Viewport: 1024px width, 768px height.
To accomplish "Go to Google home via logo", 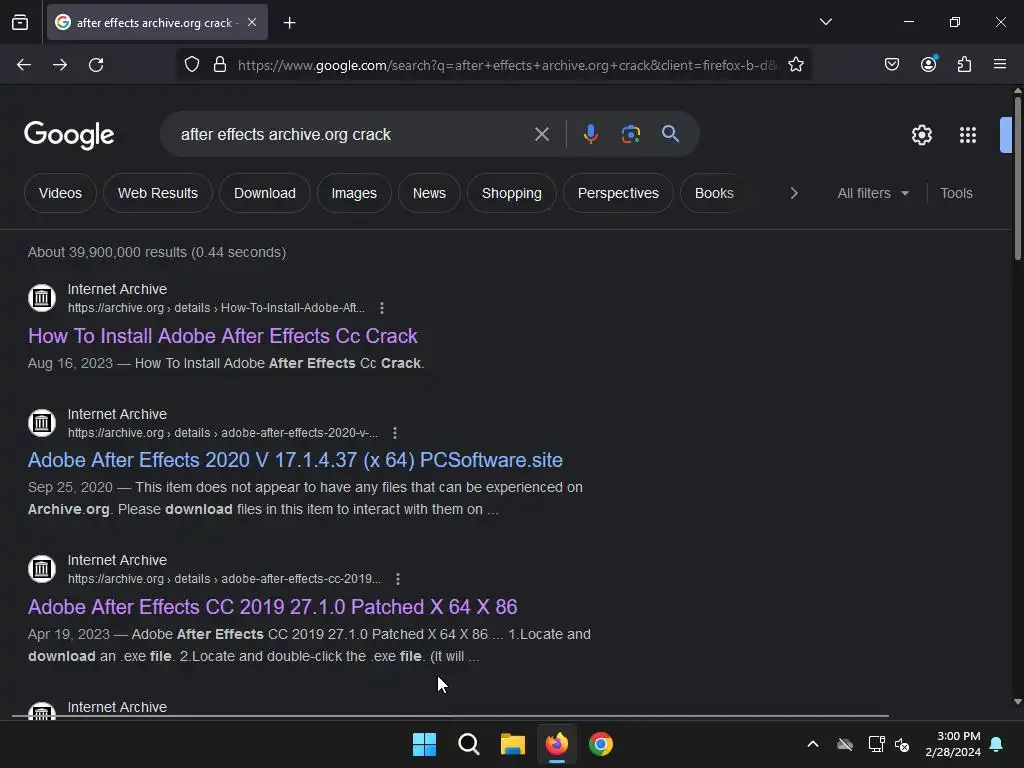I will click(69, 135).
